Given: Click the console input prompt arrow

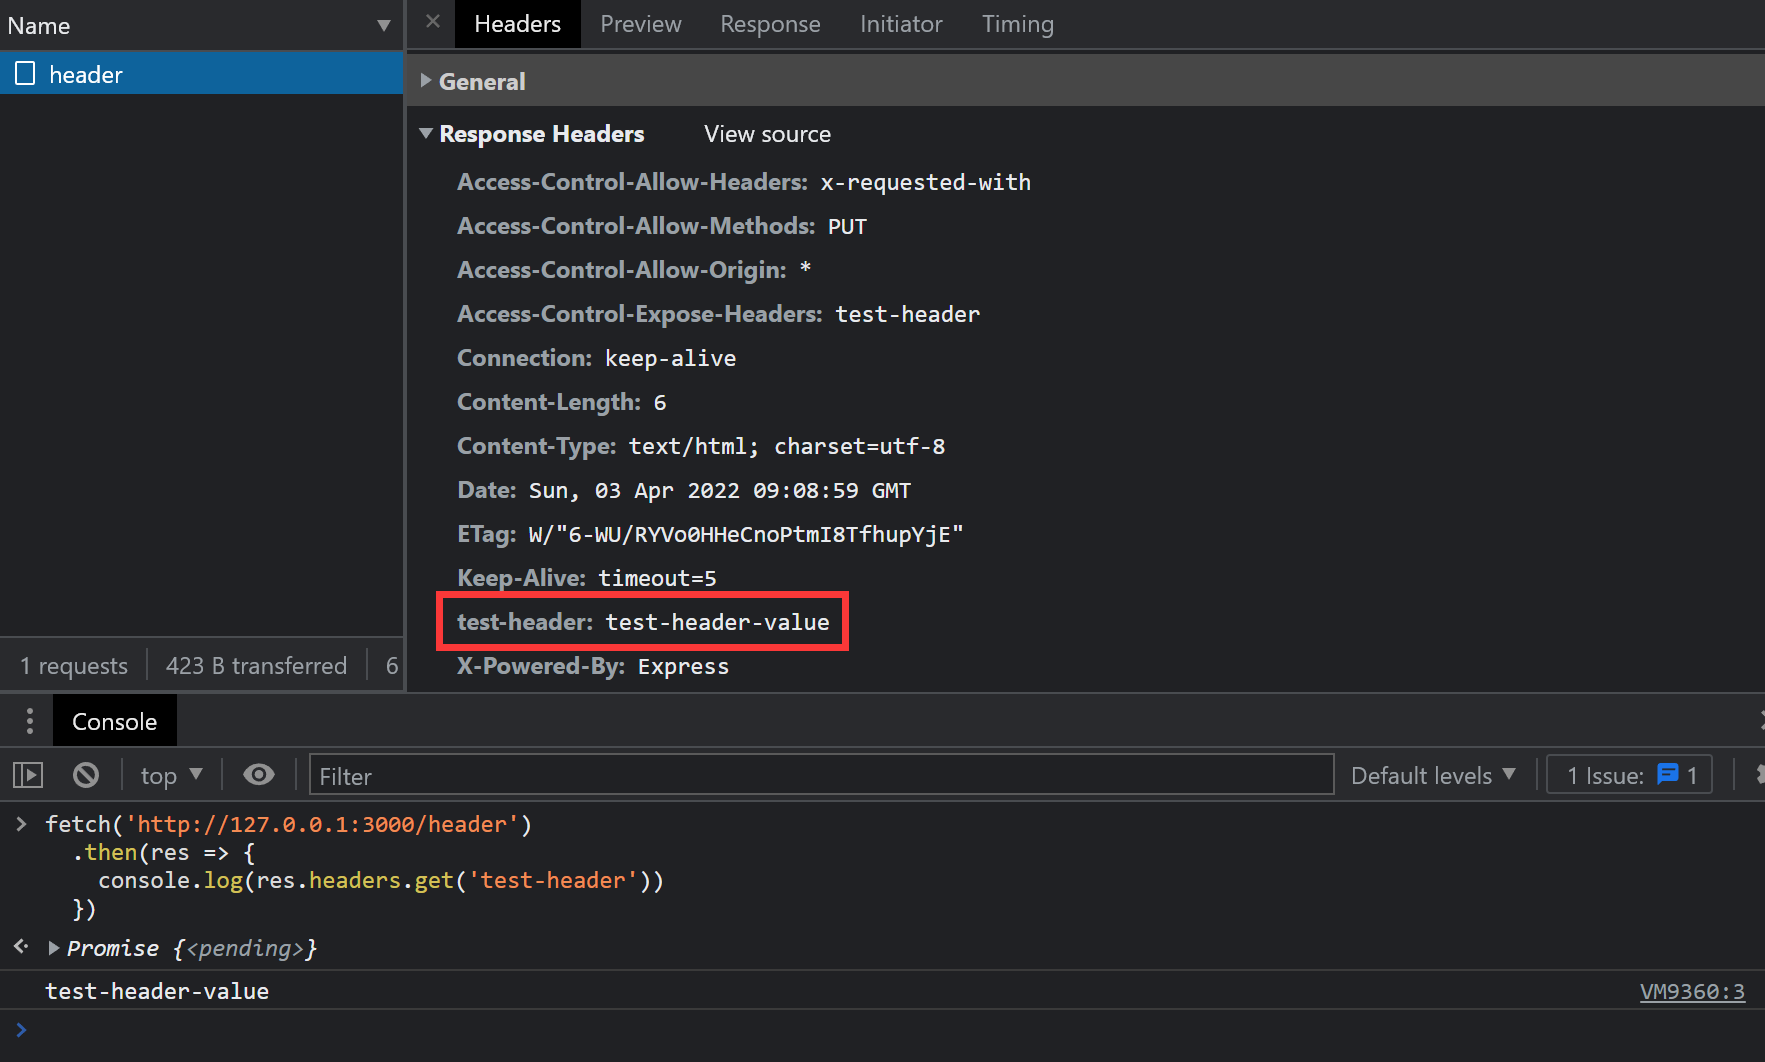Looking at the screenshot, I should (21, 1029).
